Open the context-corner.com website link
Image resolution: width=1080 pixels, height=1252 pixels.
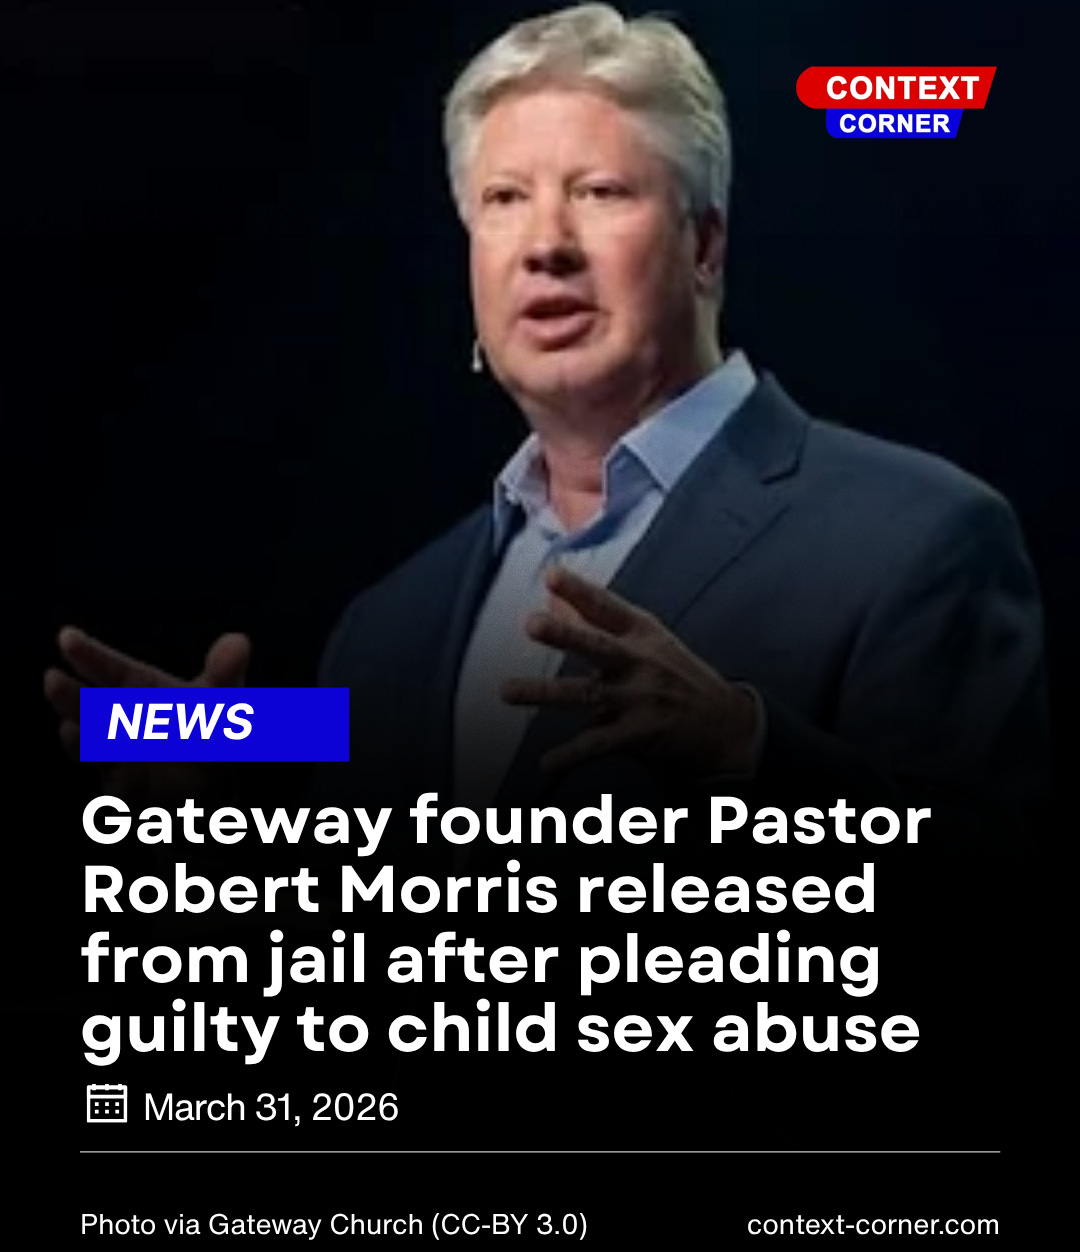[873, 1225]
